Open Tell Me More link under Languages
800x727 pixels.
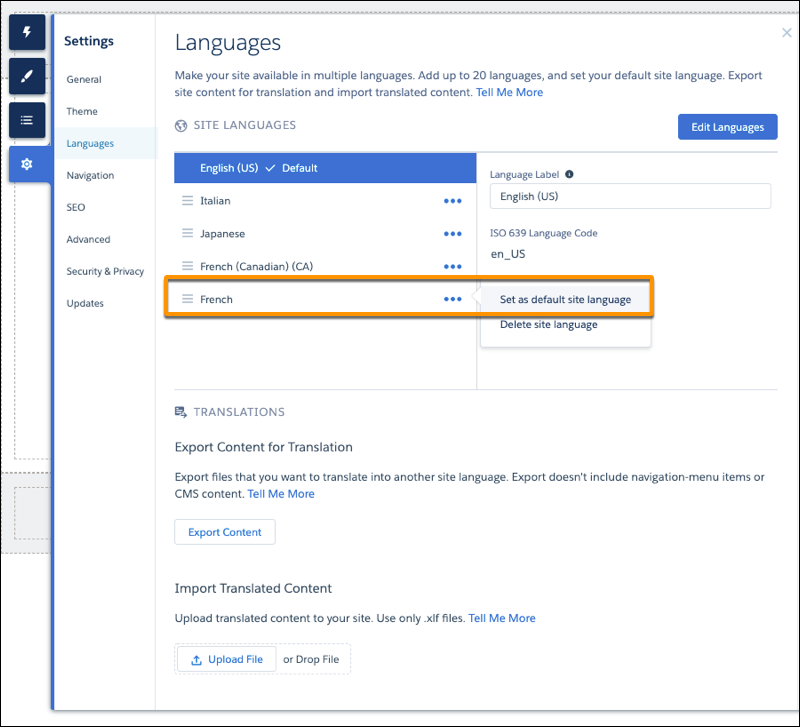509,92
